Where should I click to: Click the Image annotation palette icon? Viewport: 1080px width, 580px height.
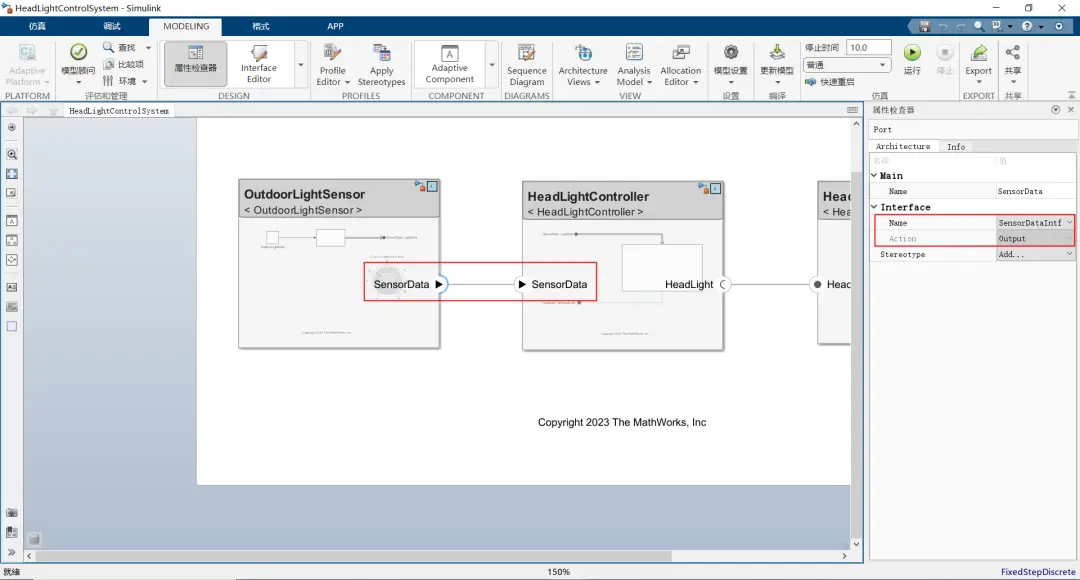click(12, 307)
